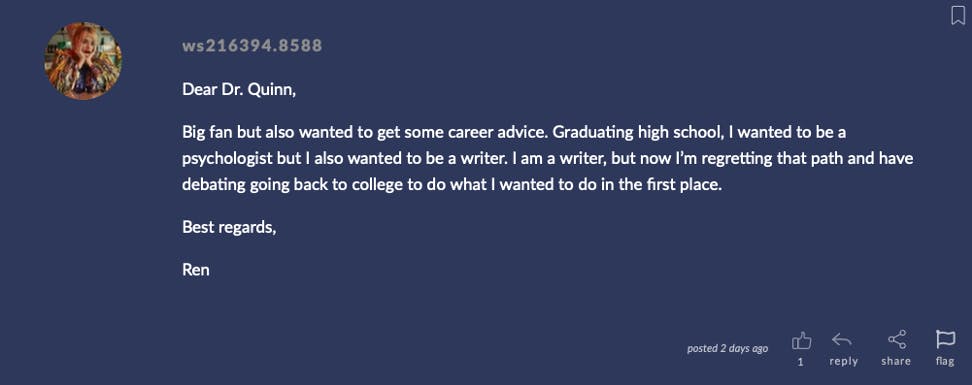Image resolution: width=972 pixels, height=385 pixels.
Task: Click the share network icon
Action: (896, 339)
